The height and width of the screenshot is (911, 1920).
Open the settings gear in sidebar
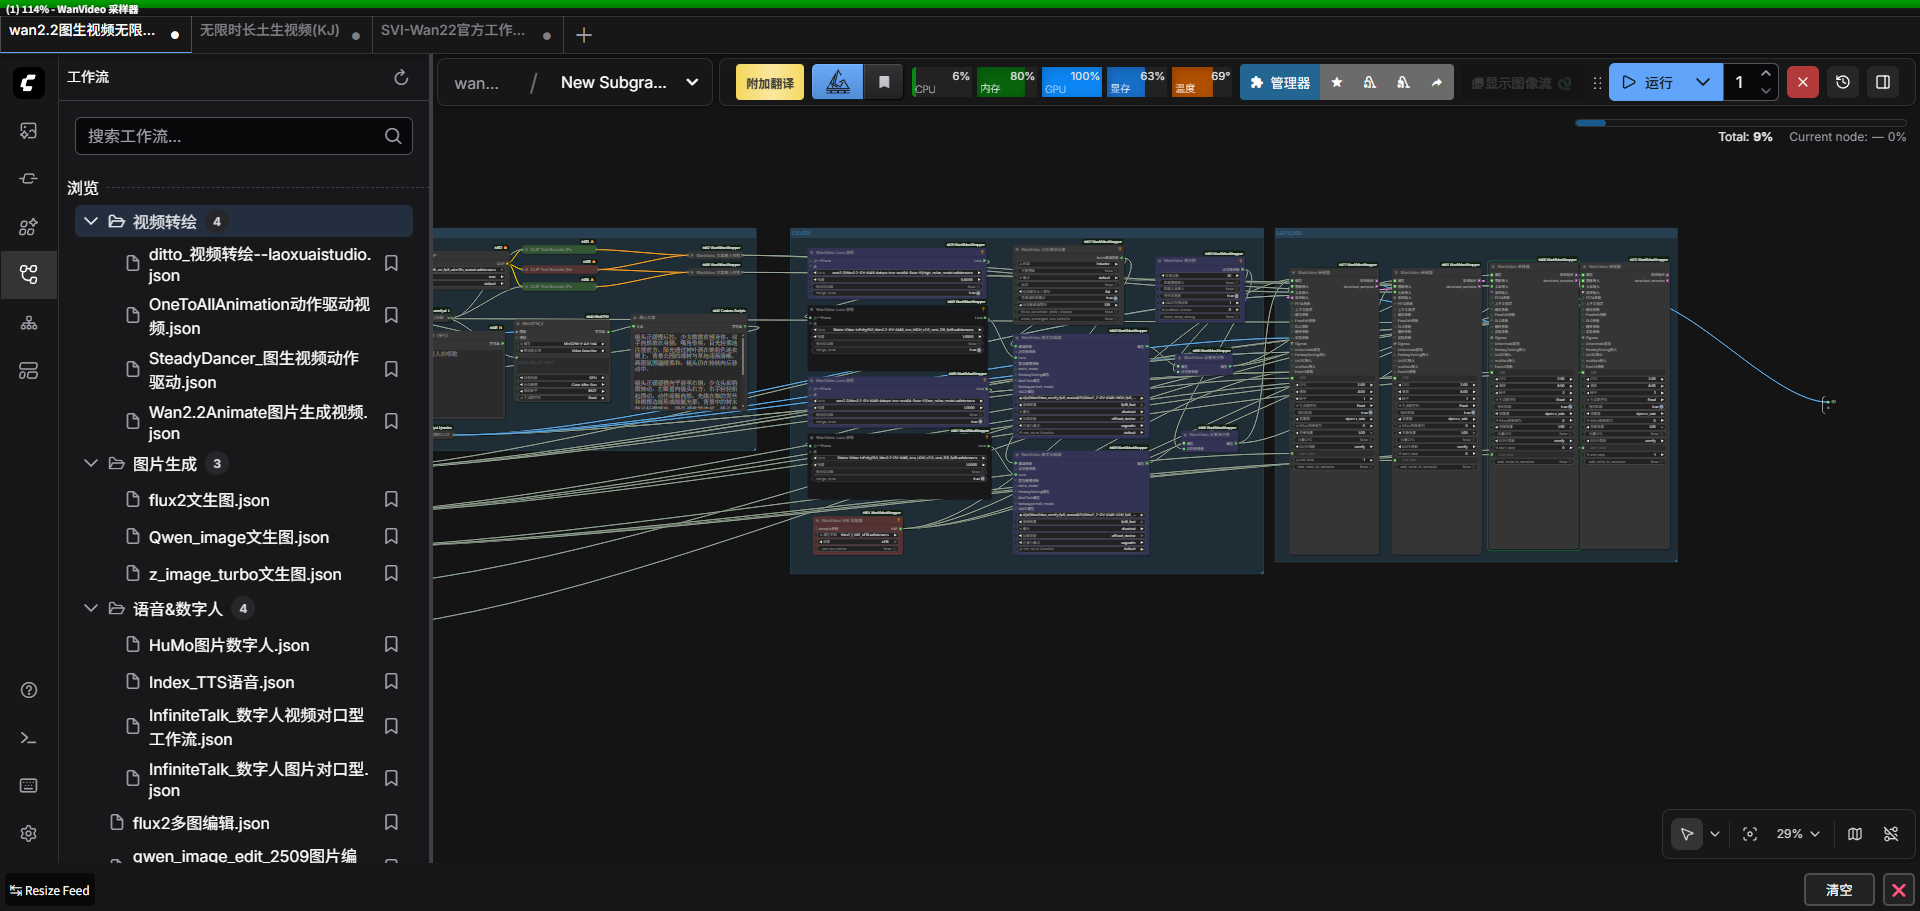click(29, 834)
